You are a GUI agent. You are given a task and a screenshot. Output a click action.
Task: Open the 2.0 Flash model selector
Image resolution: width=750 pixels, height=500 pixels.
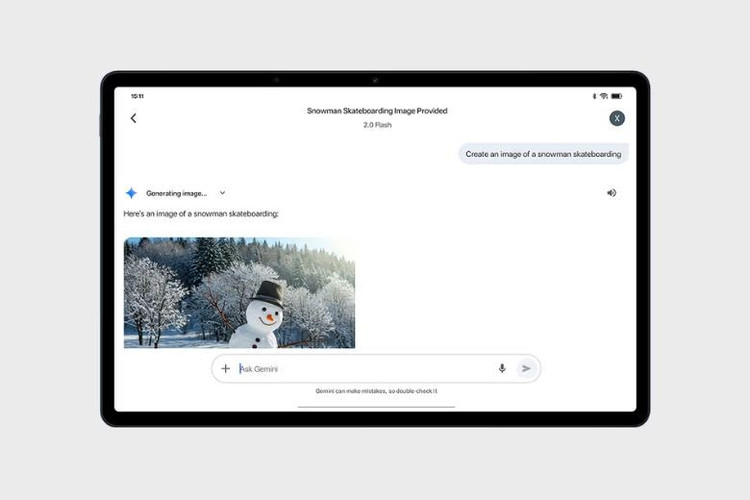pos(376,125)
